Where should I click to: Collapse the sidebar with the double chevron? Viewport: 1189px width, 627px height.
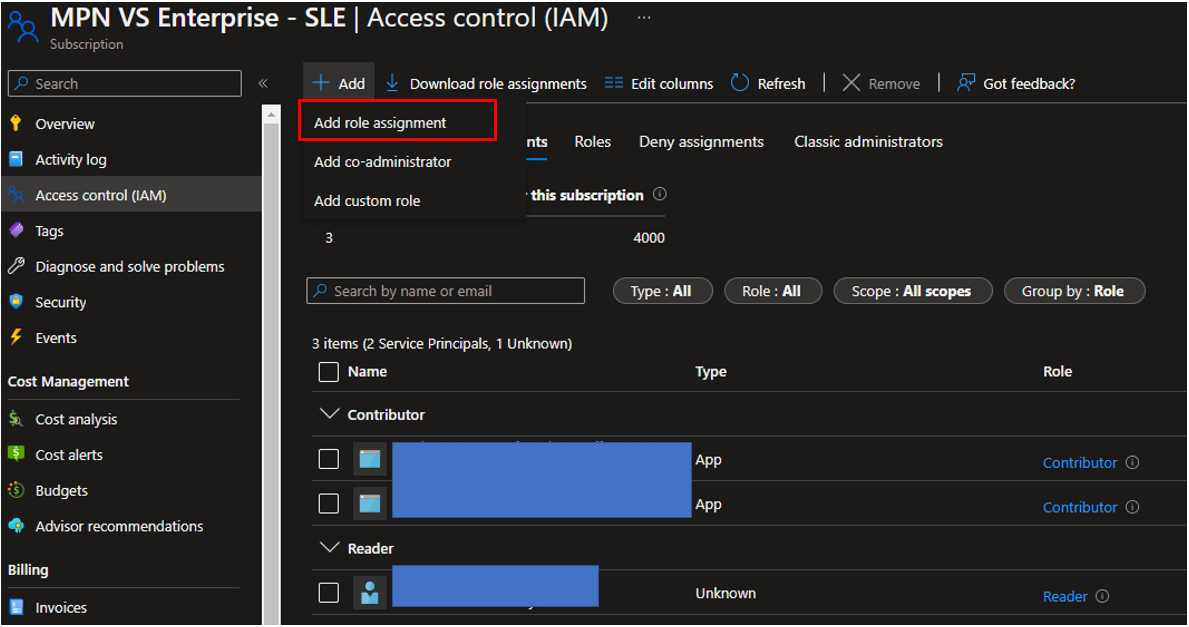(263, 83)
